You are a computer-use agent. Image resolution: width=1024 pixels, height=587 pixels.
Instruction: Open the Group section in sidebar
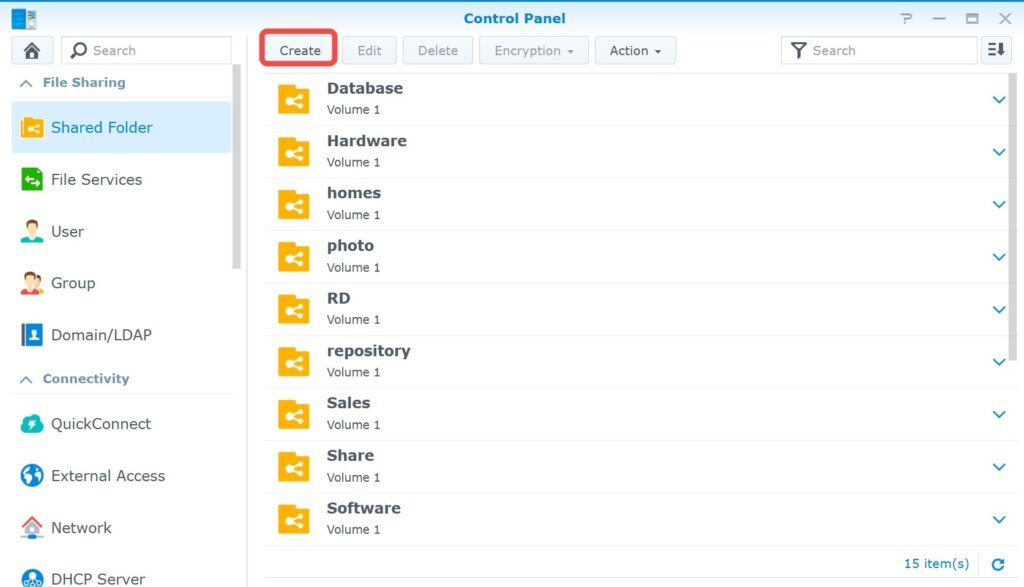coord(72,283)
